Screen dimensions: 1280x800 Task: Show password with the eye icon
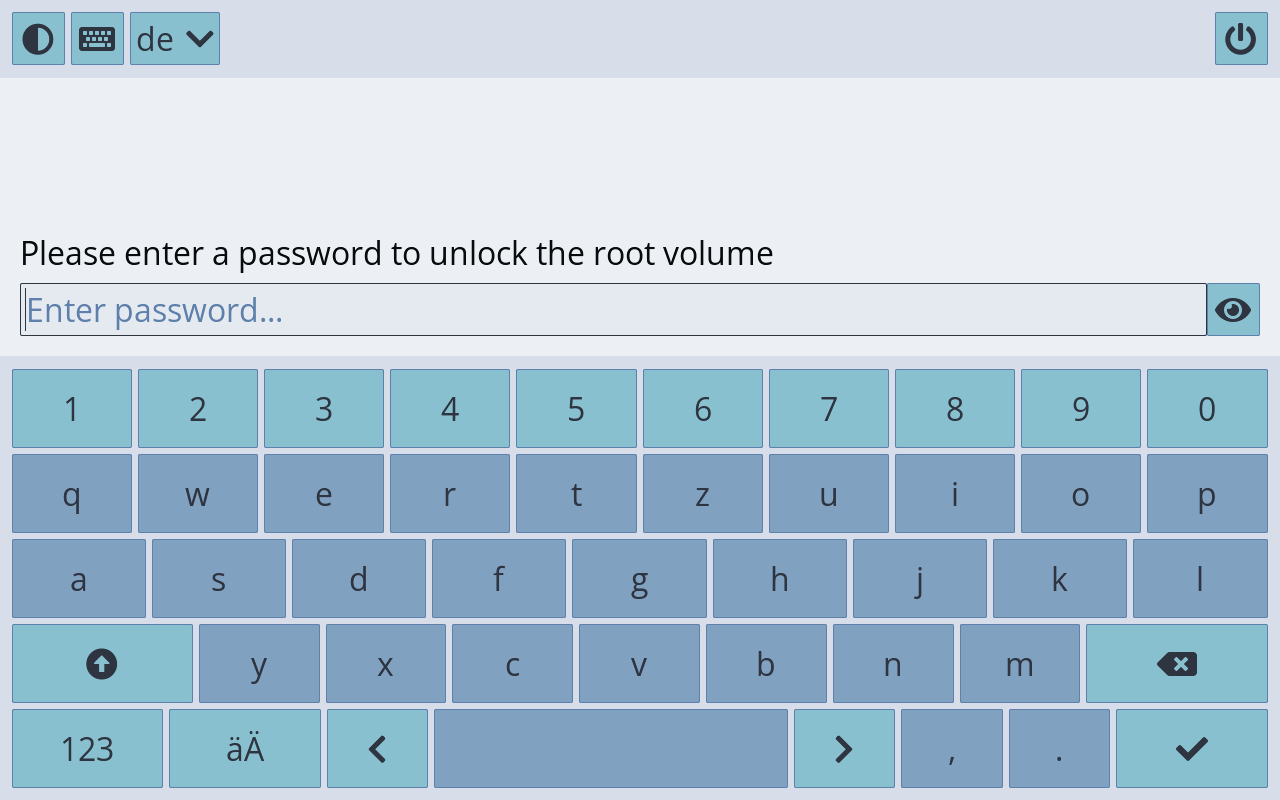tap(1232, 310)
